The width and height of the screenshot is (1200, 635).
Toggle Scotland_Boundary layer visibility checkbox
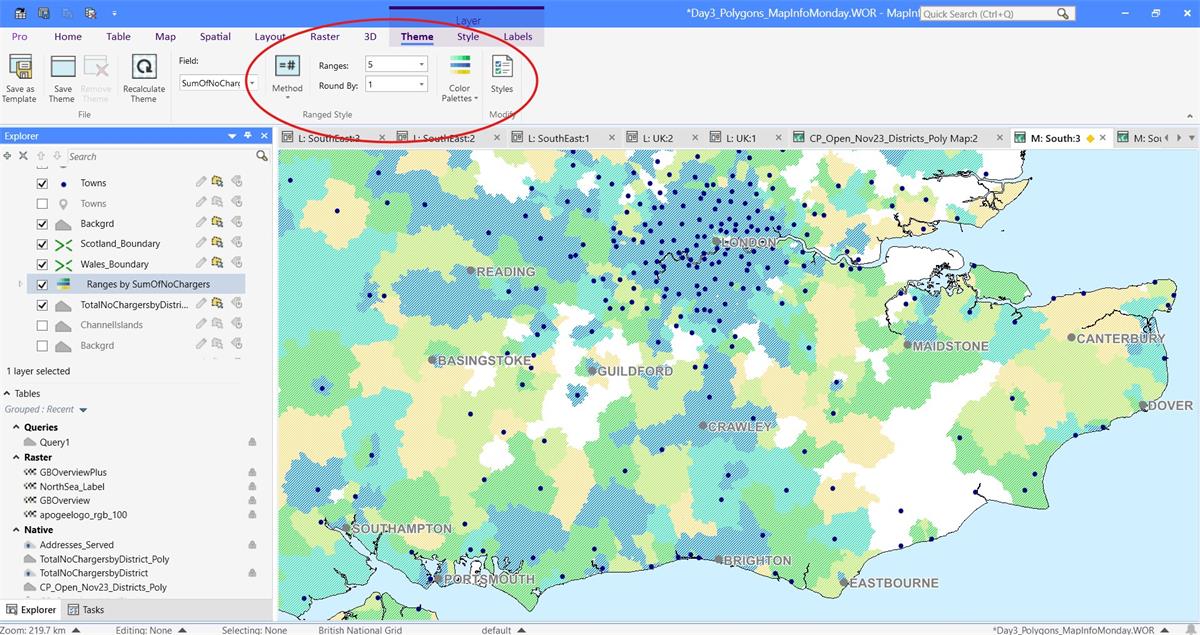click(x=42, y=243)
